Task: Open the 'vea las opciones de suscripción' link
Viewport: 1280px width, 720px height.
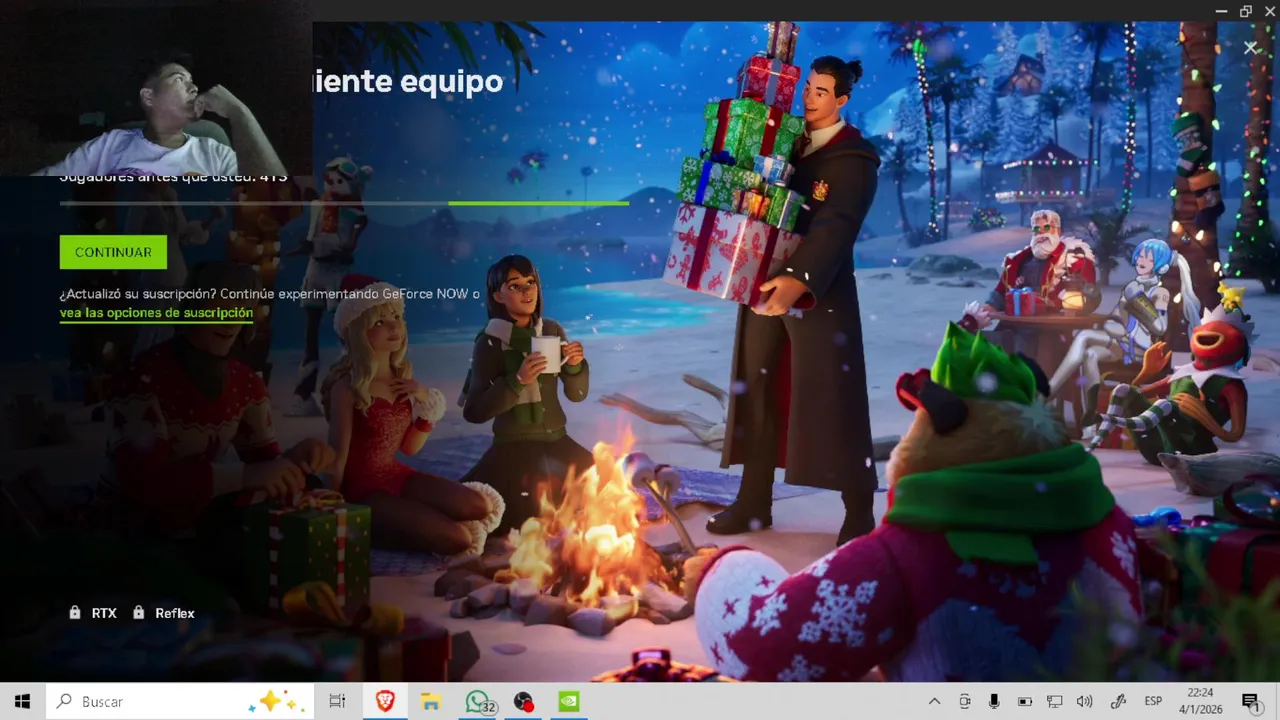Action: pyautogui.click(x=156, y=313)
